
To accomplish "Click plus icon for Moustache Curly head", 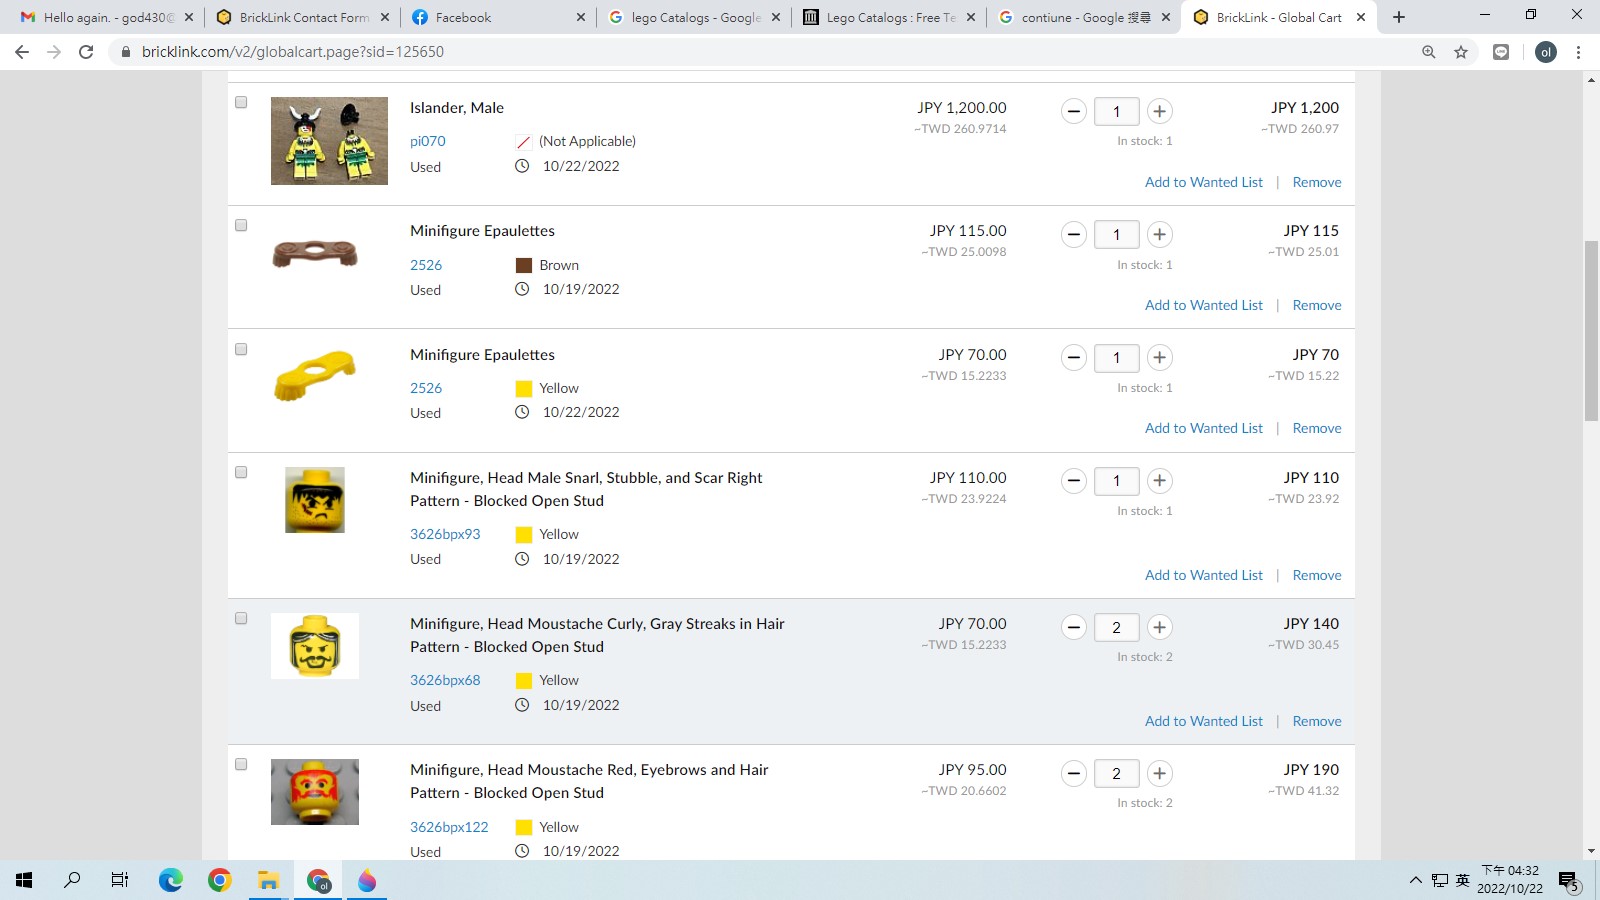I will (x=1159, y=627).
